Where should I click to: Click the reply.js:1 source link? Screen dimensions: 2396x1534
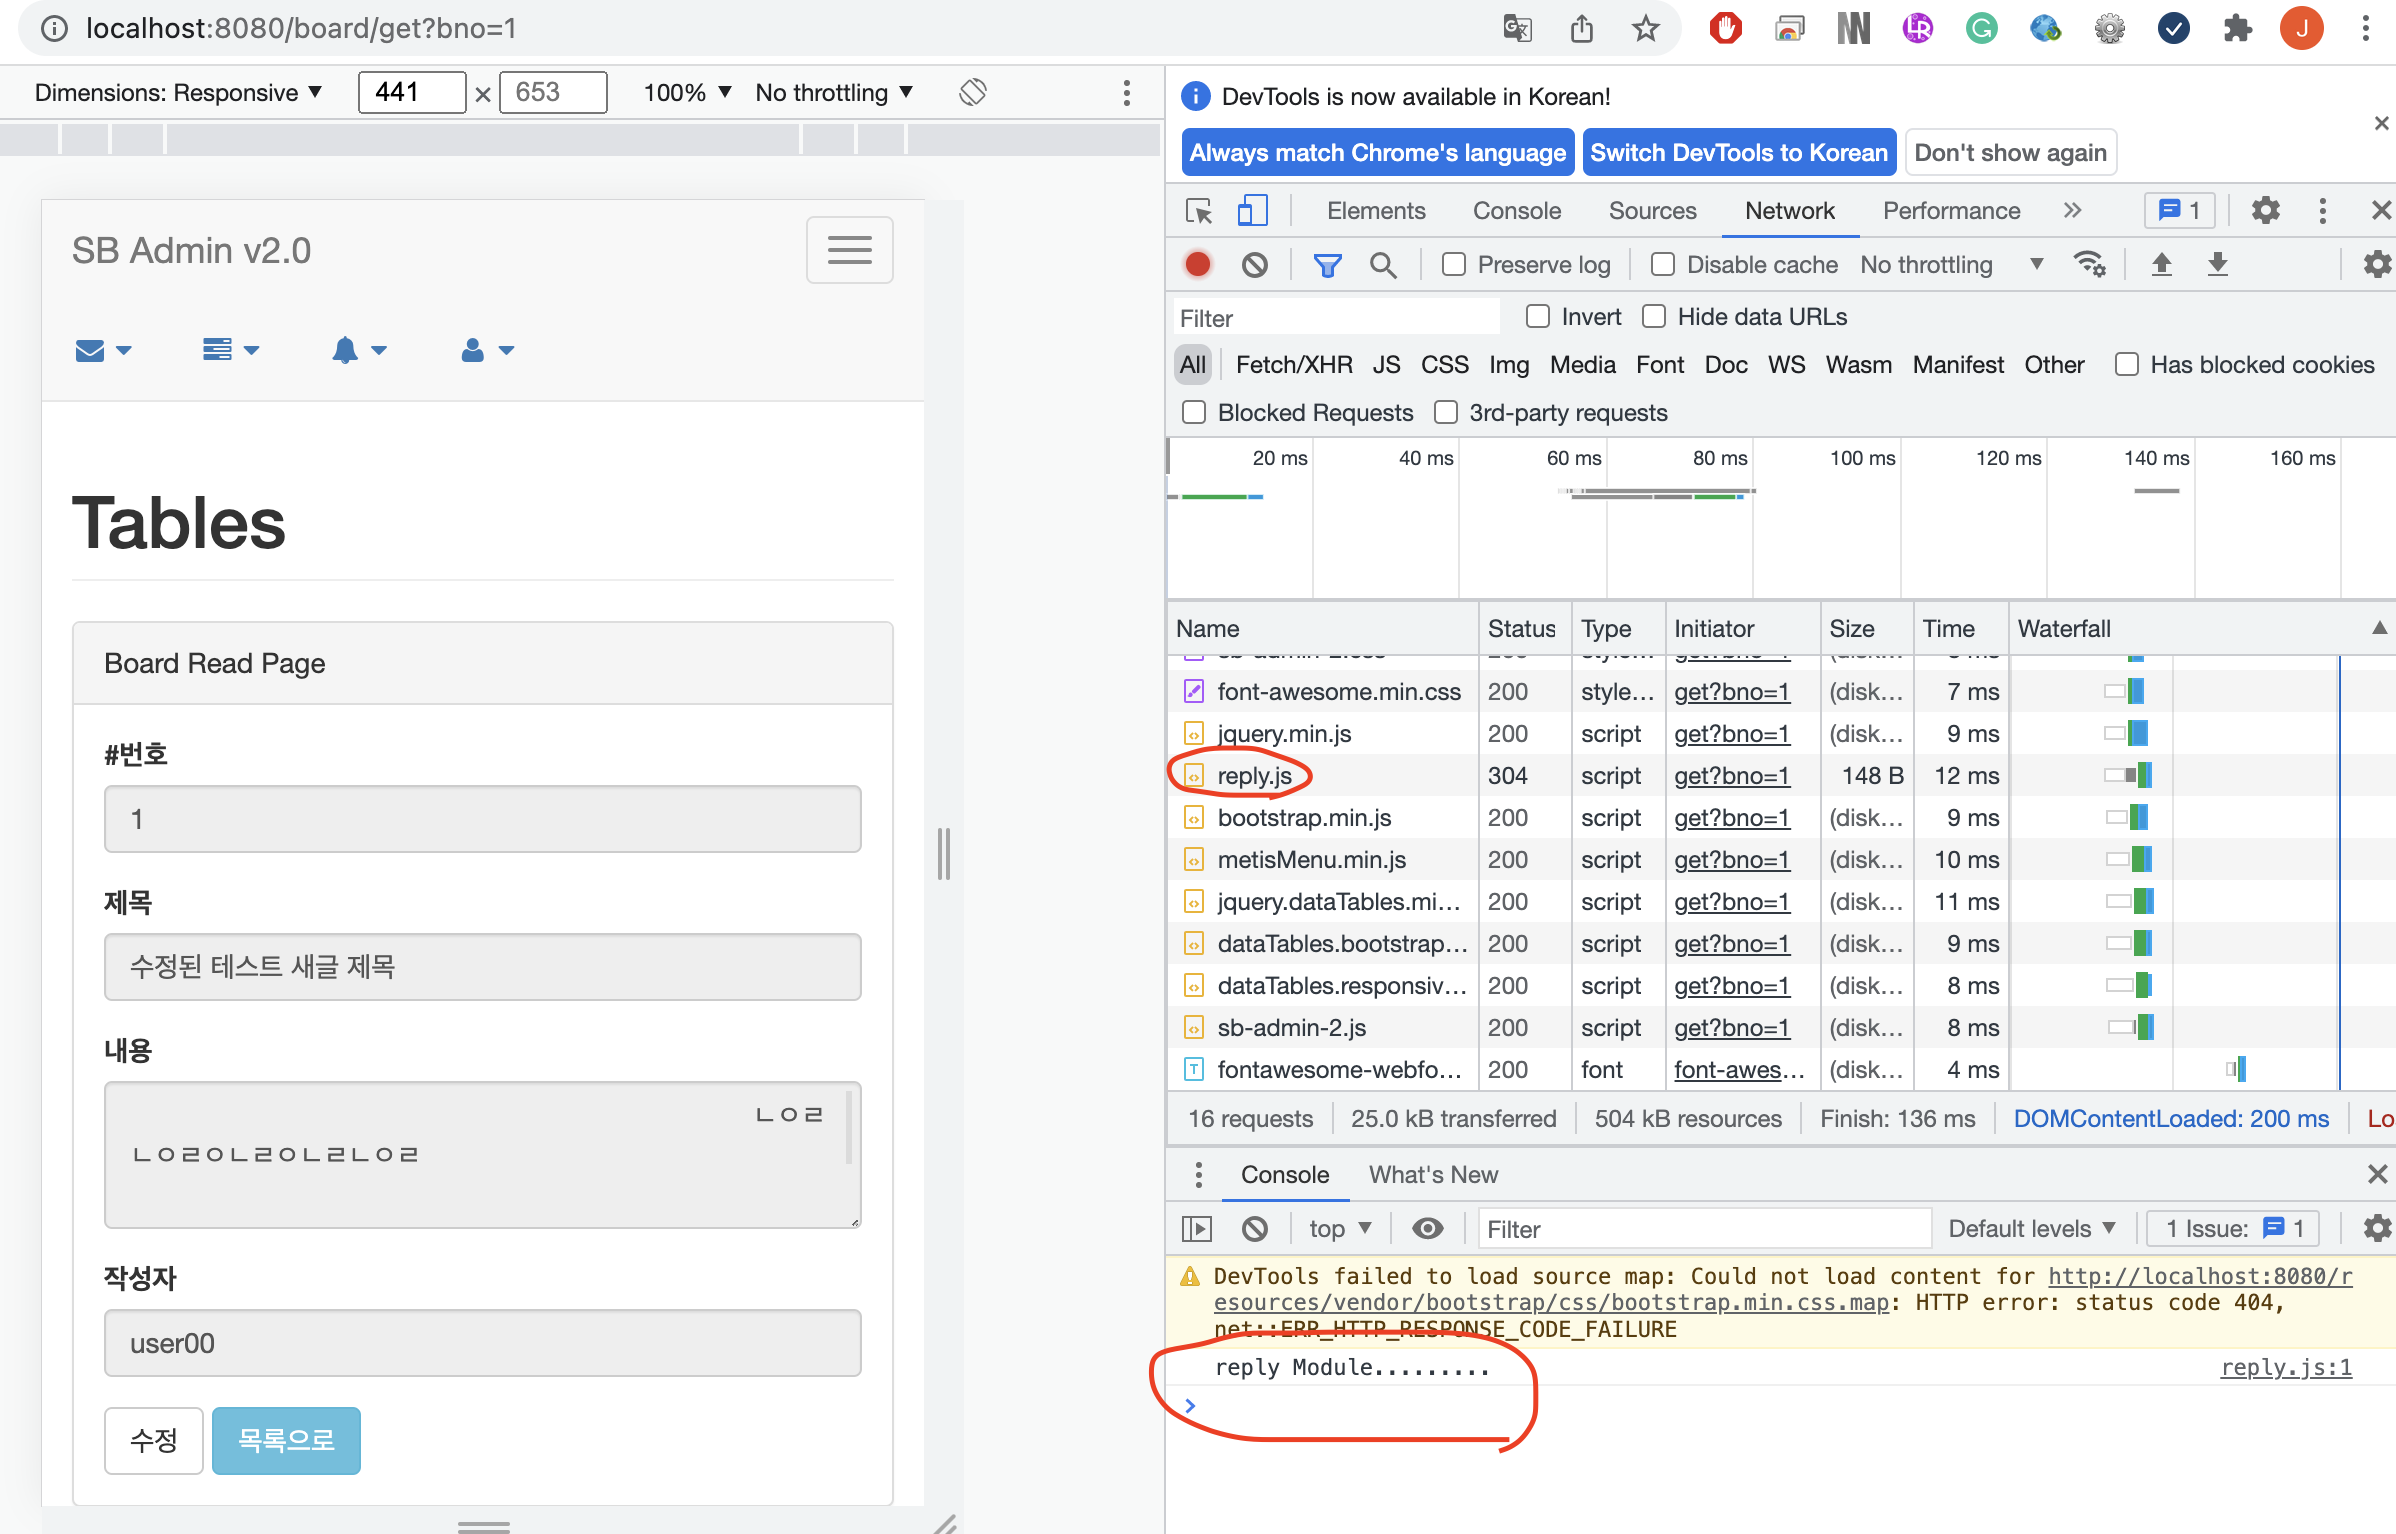pyautogui.click(x=2285, y=1367)
